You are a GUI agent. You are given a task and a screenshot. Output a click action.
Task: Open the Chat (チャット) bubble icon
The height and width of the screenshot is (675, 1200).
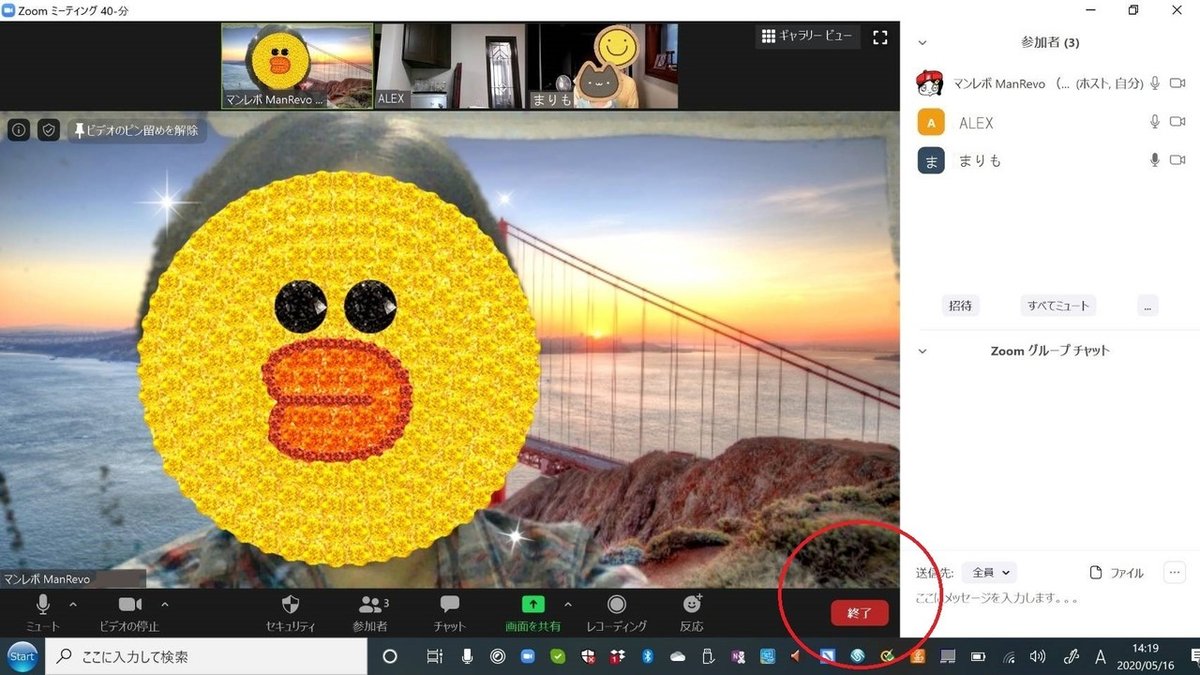click(x=450, y=612)
